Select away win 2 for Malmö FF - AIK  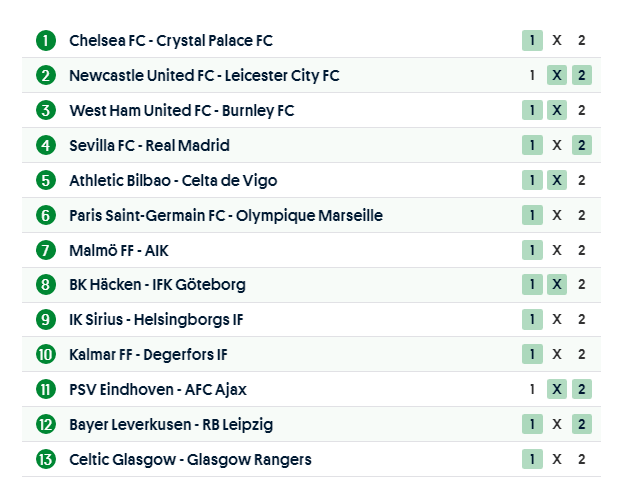pyautogui.click(x=582, y=250)
